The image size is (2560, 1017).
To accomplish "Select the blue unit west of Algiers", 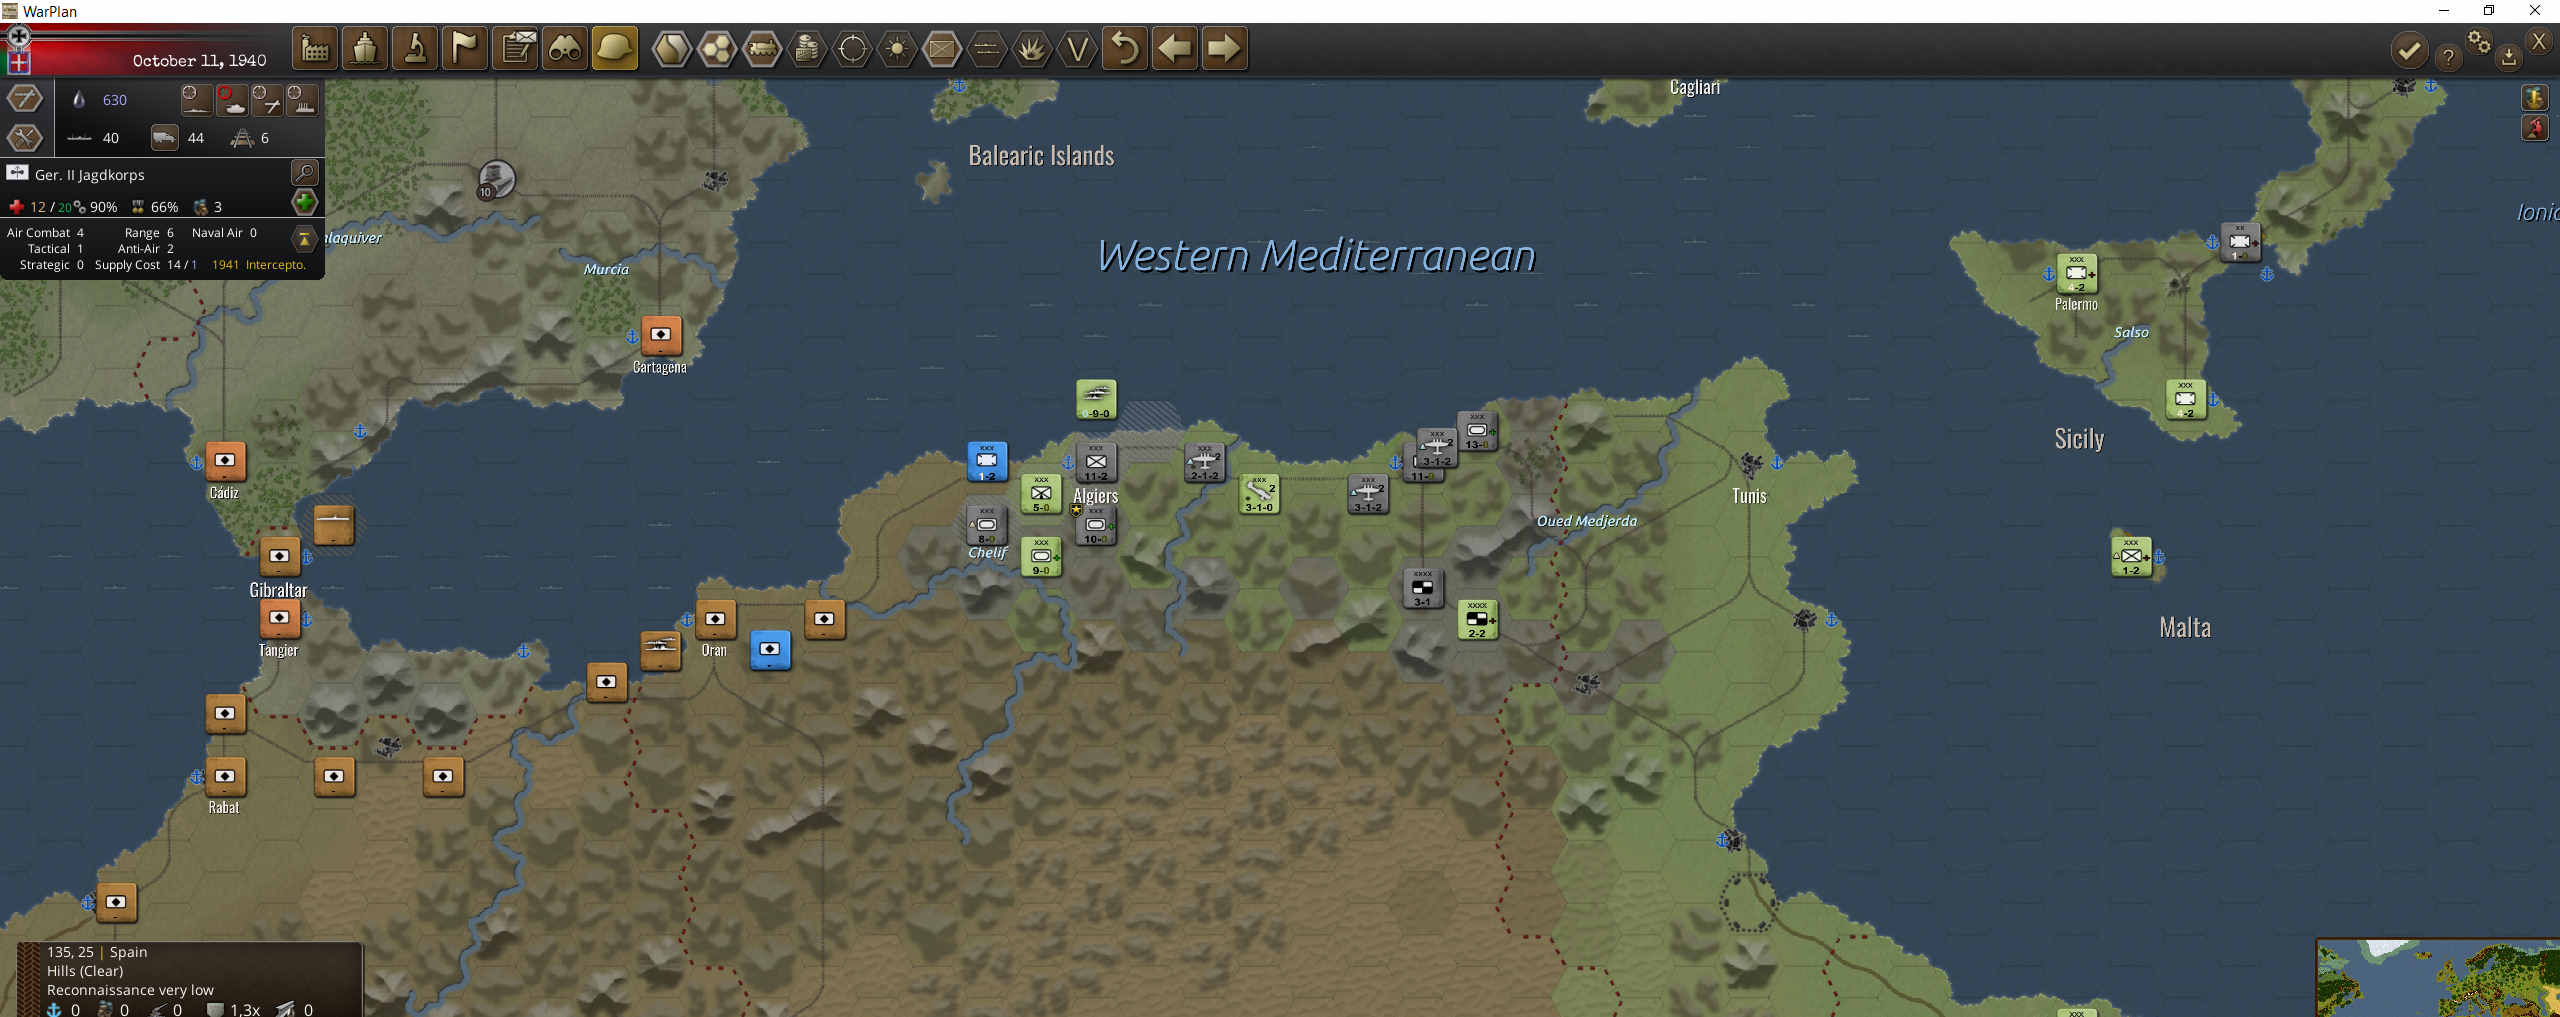I will pyautogui.click(x=987, y=461).
